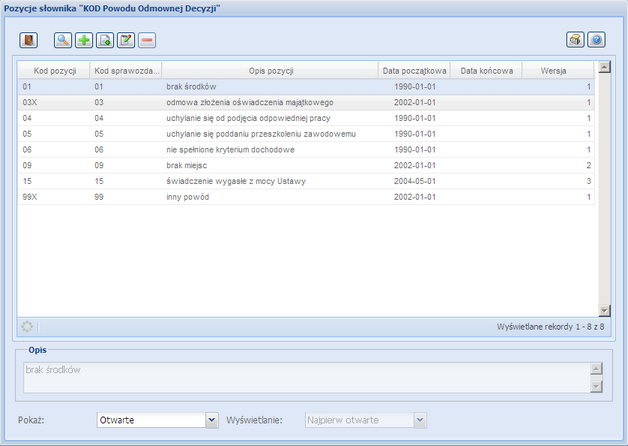This screenshot has width=628, height=446.
Task: Click the green plus add icon
Action: [x=84, y=40]
